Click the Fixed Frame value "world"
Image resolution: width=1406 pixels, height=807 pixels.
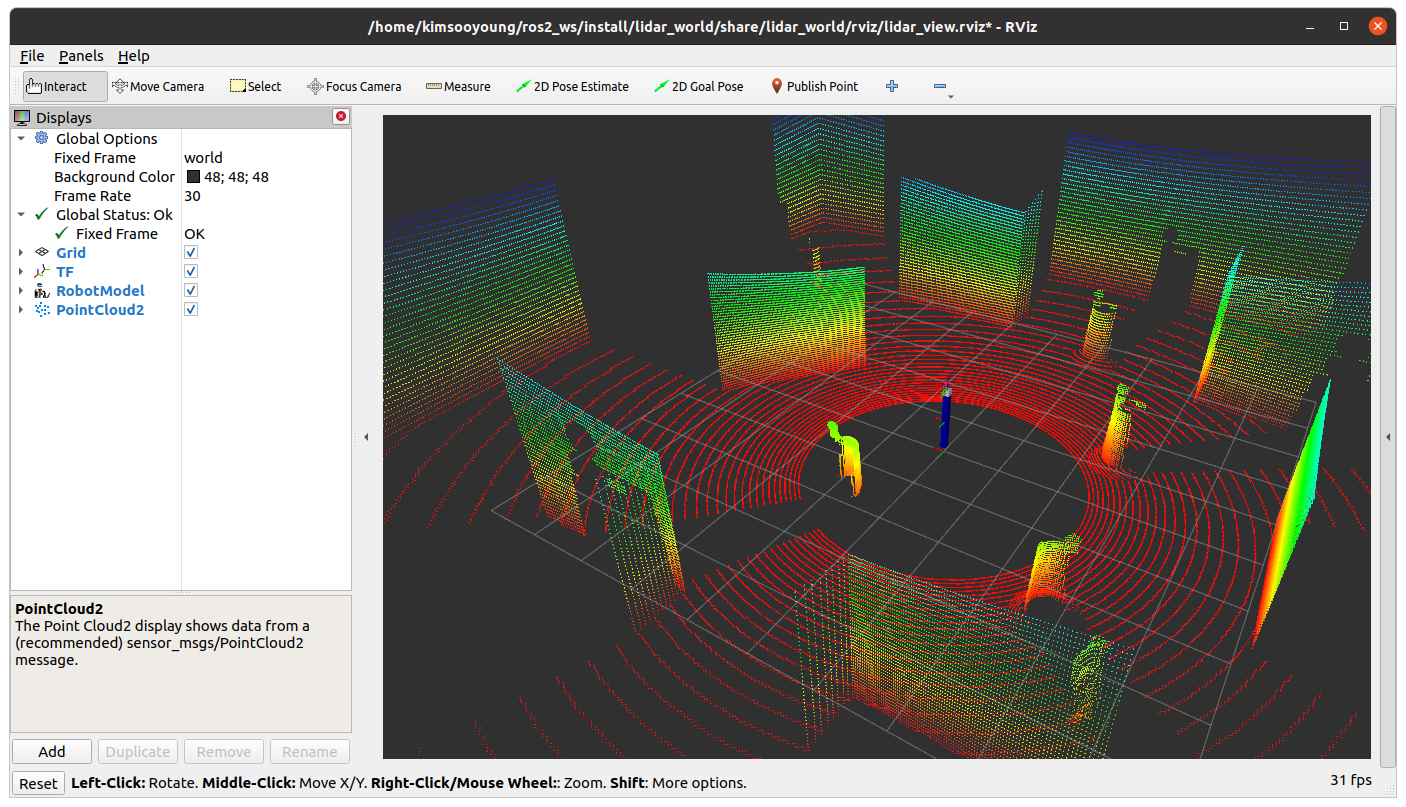[203, 158]
